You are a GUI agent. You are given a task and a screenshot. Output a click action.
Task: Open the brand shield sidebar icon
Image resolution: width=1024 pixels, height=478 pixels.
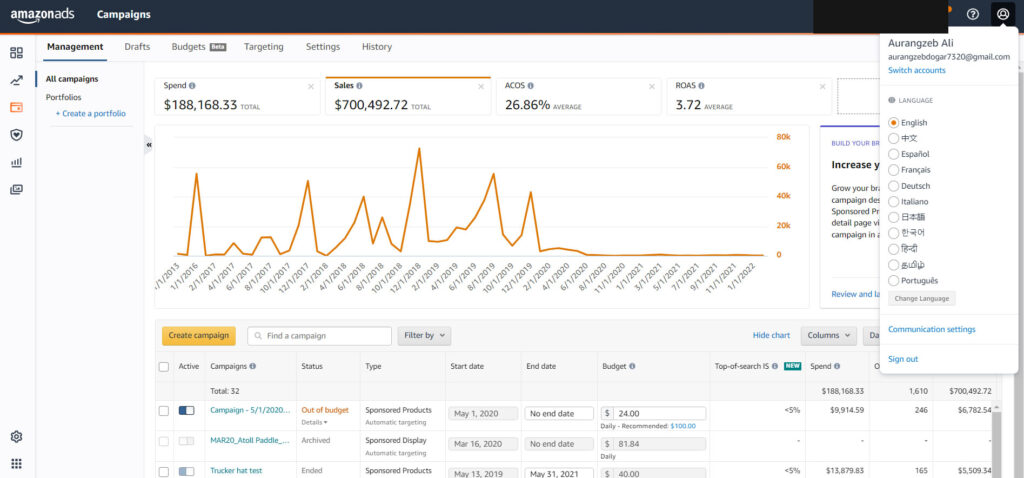tap(16, 134)
